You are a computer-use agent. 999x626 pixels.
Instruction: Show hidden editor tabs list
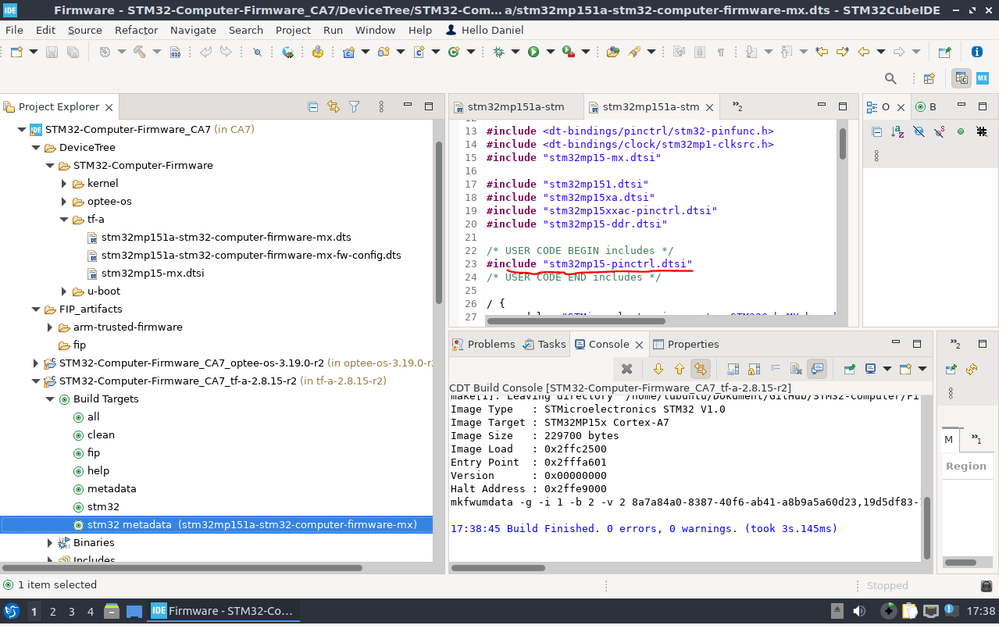click(x=737, y=107)
